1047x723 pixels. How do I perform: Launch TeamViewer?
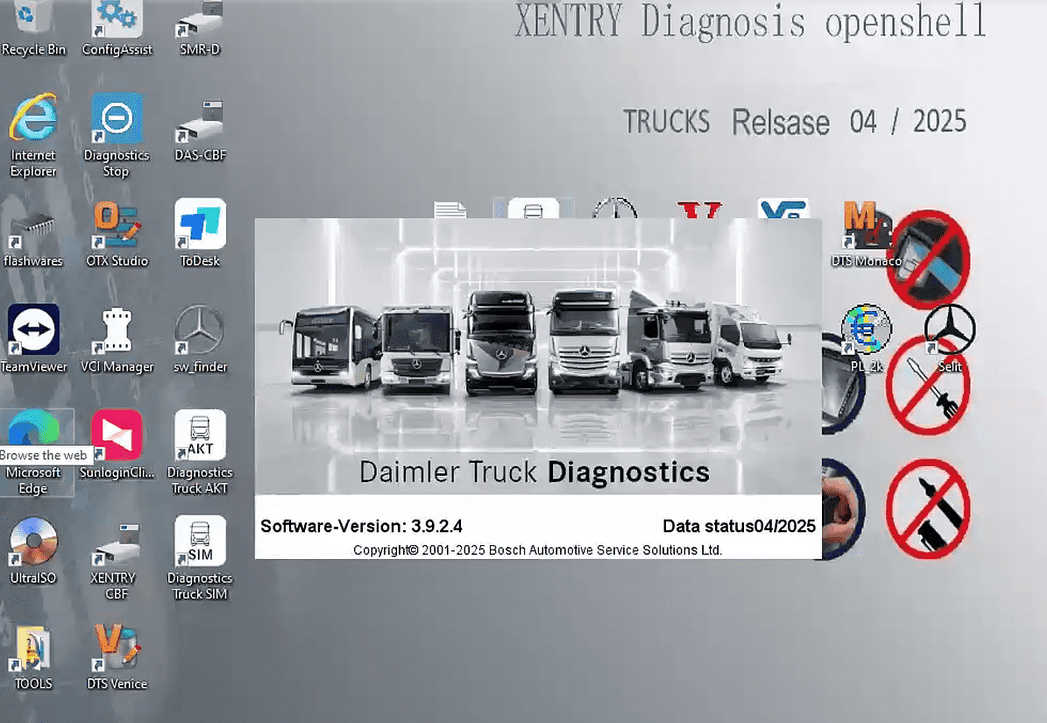coord(34,330)
